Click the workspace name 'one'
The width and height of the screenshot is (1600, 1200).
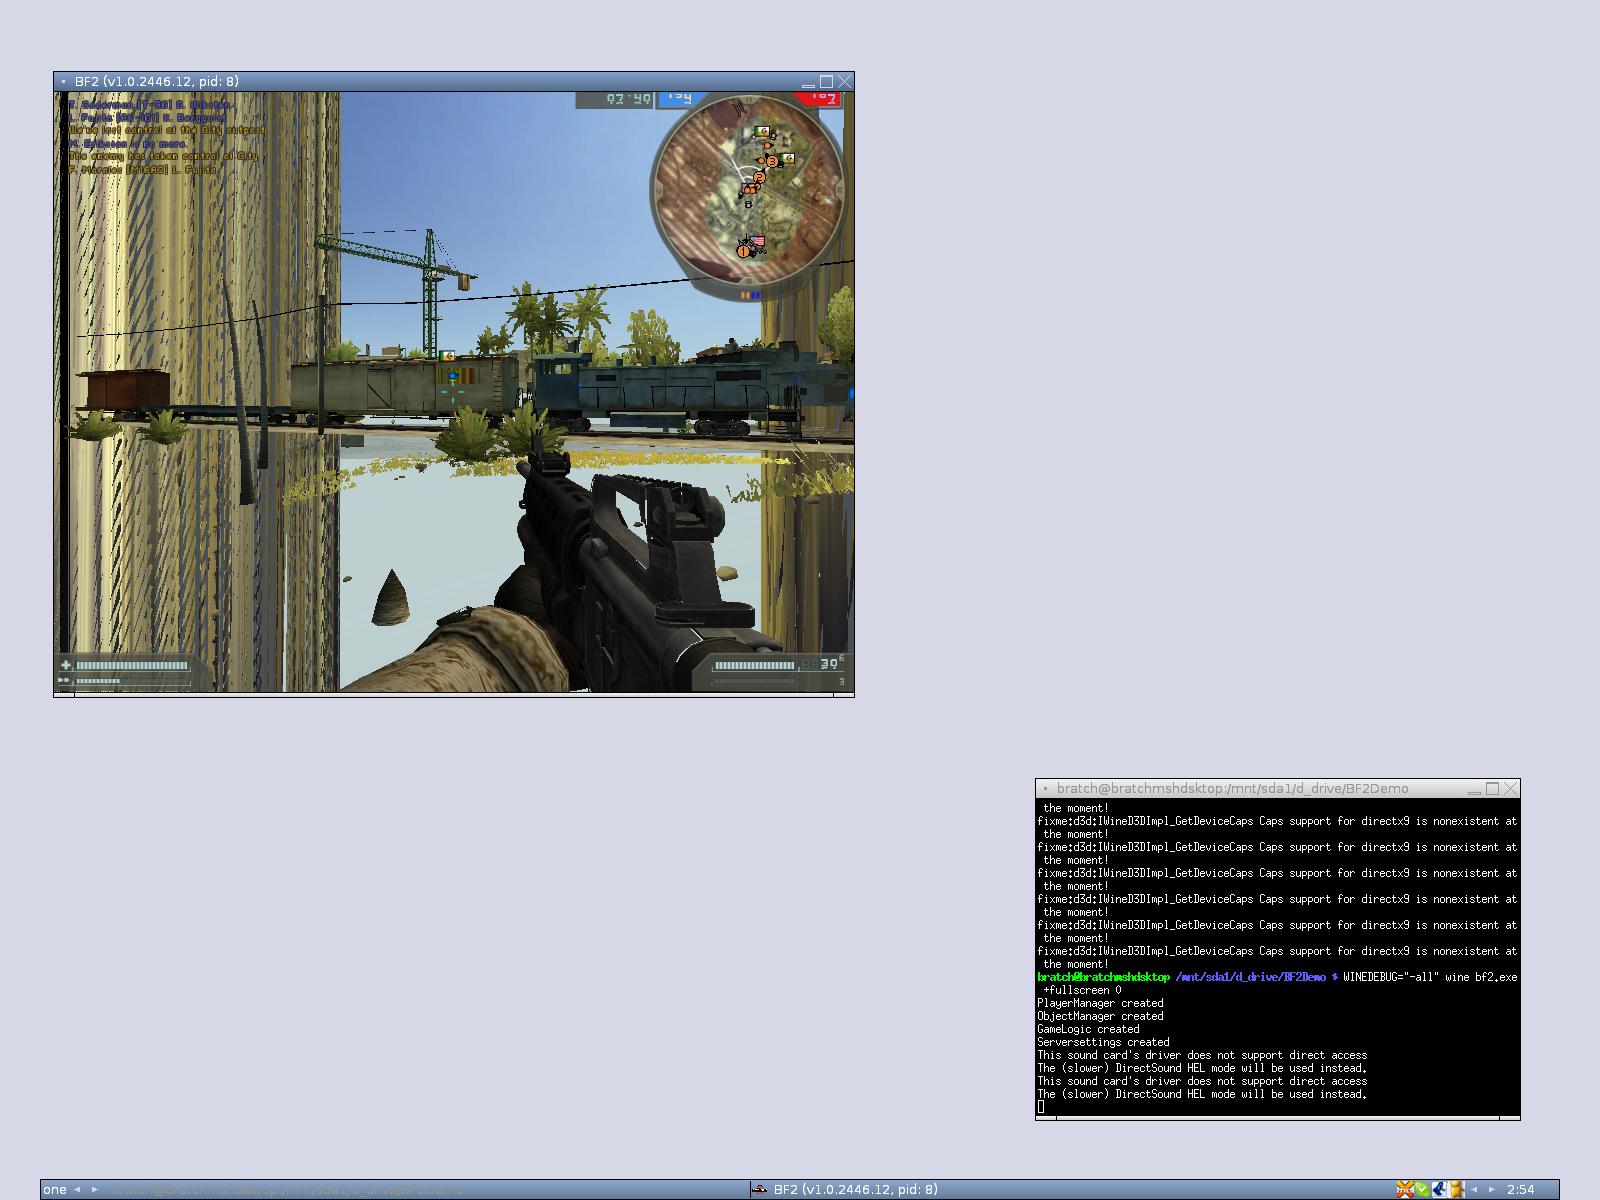click(x=55, y=1189)
